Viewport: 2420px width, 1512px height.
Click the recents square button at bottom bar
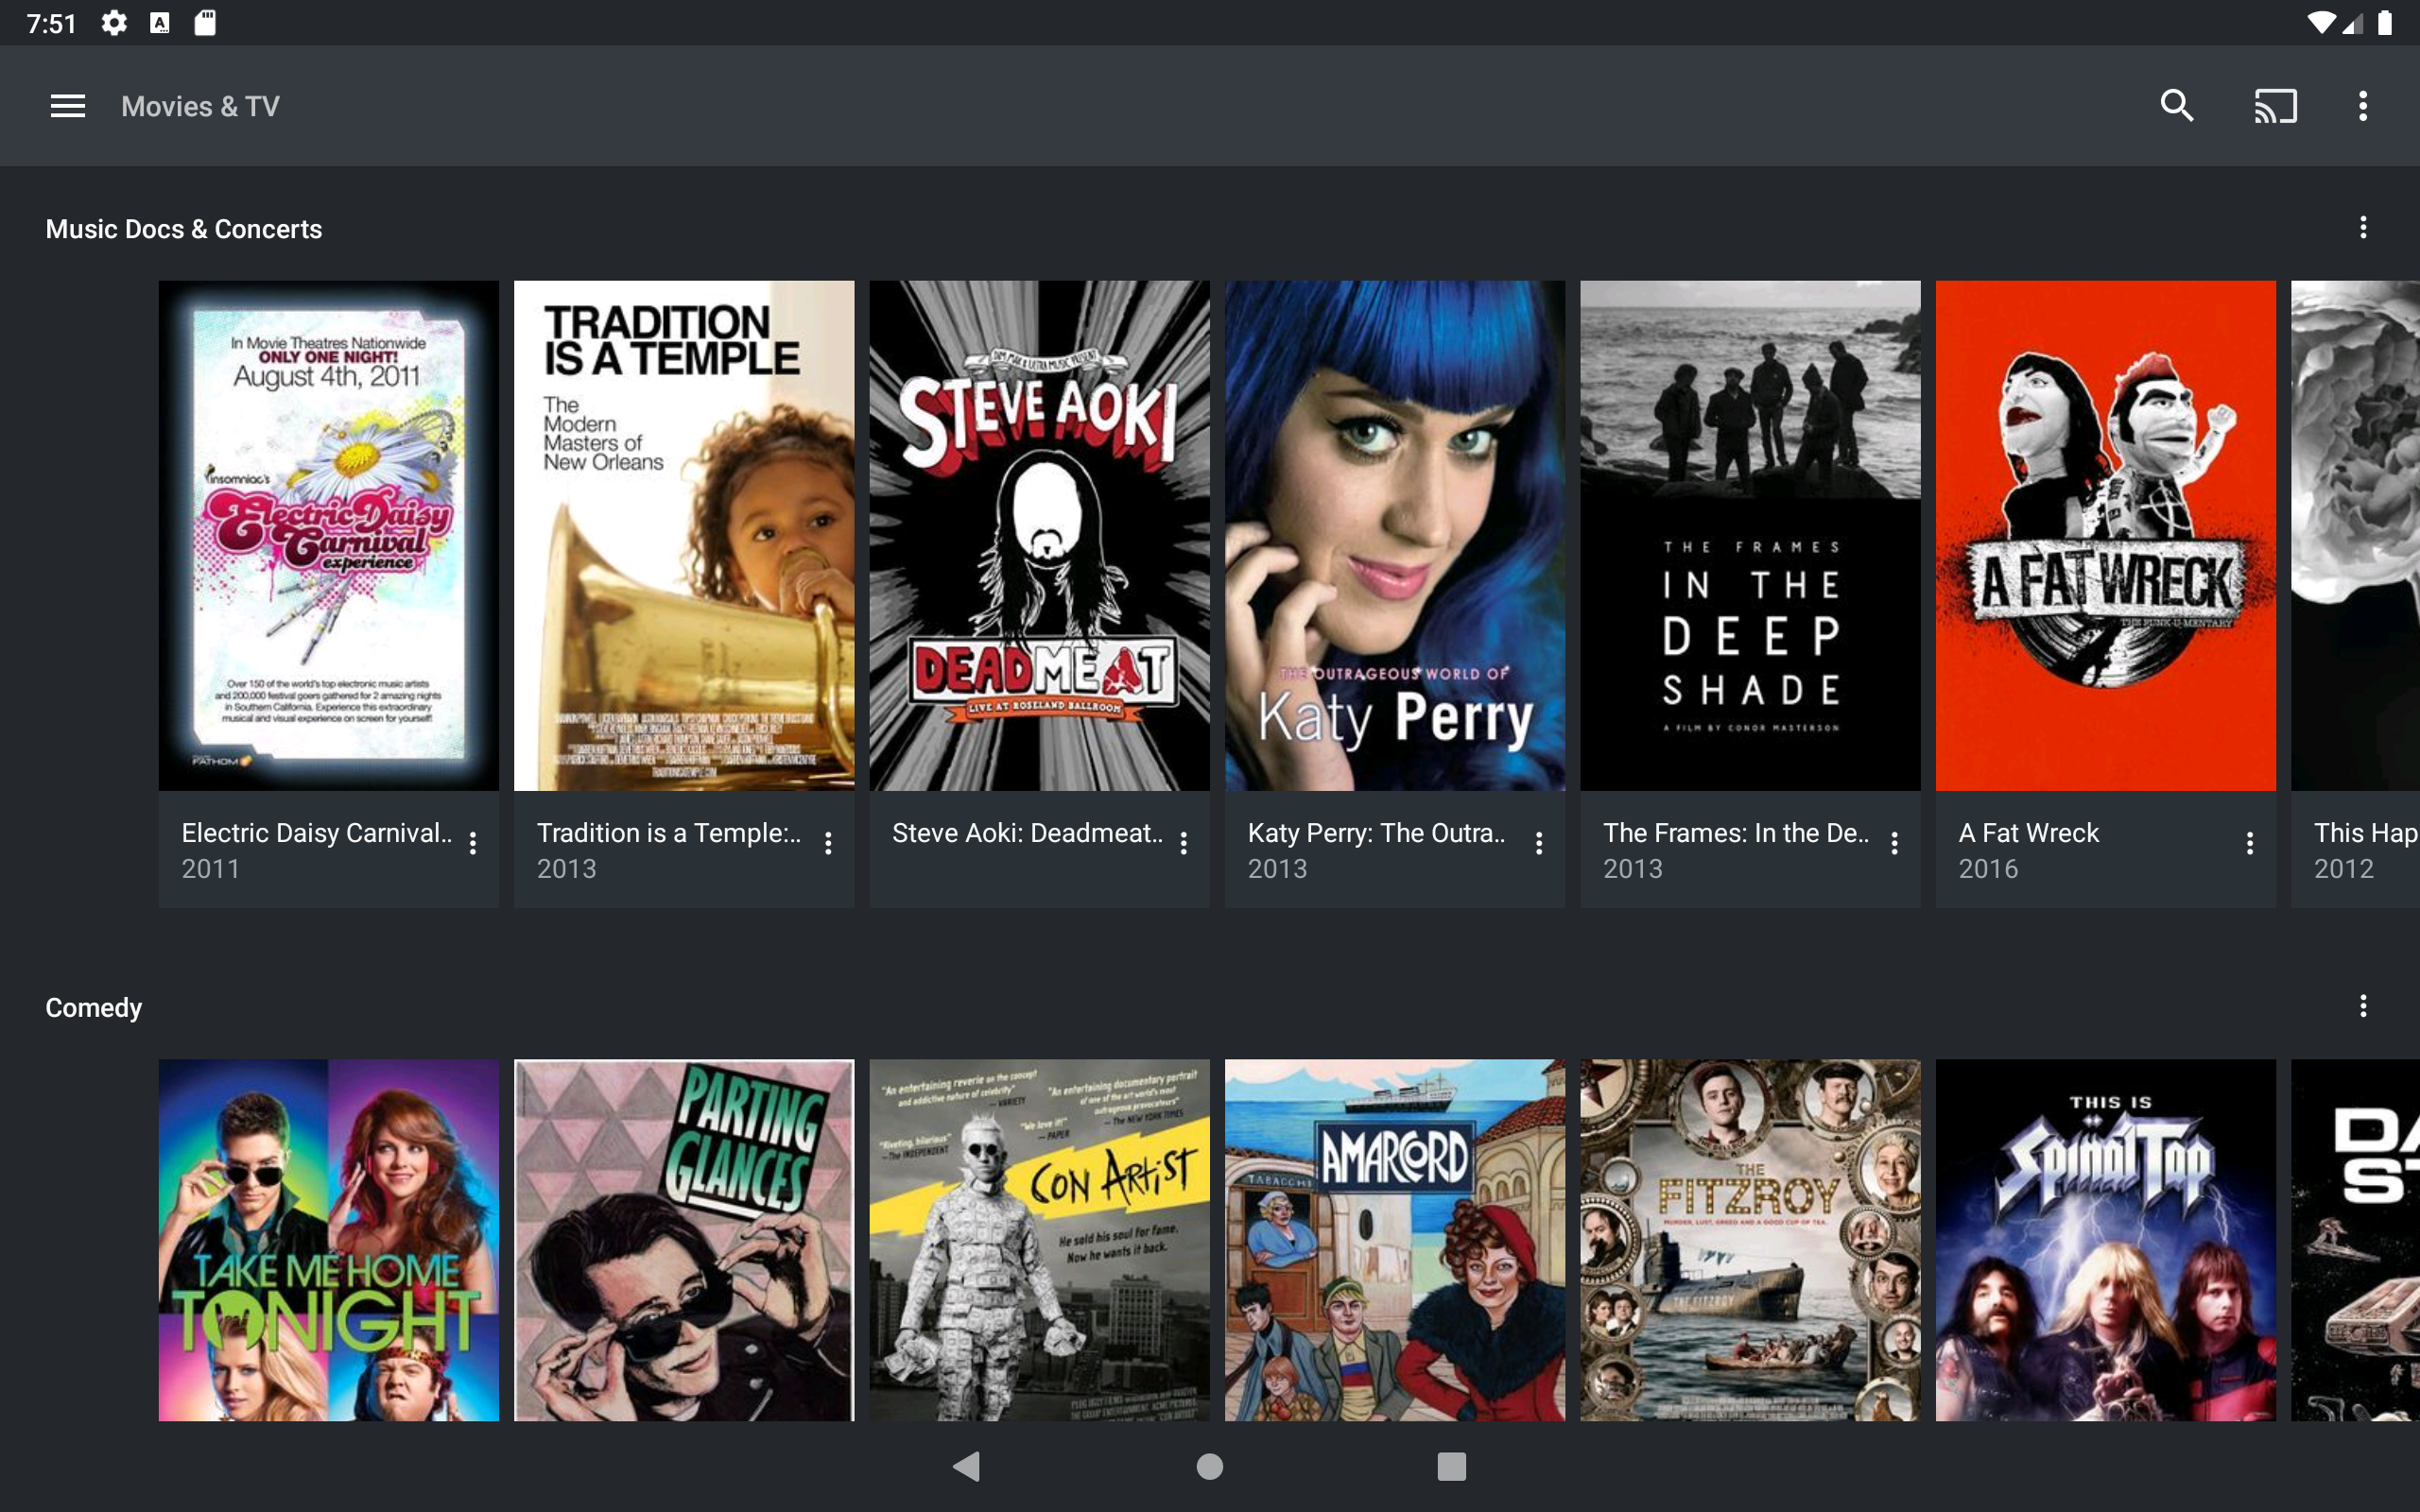[1449, 1465]
